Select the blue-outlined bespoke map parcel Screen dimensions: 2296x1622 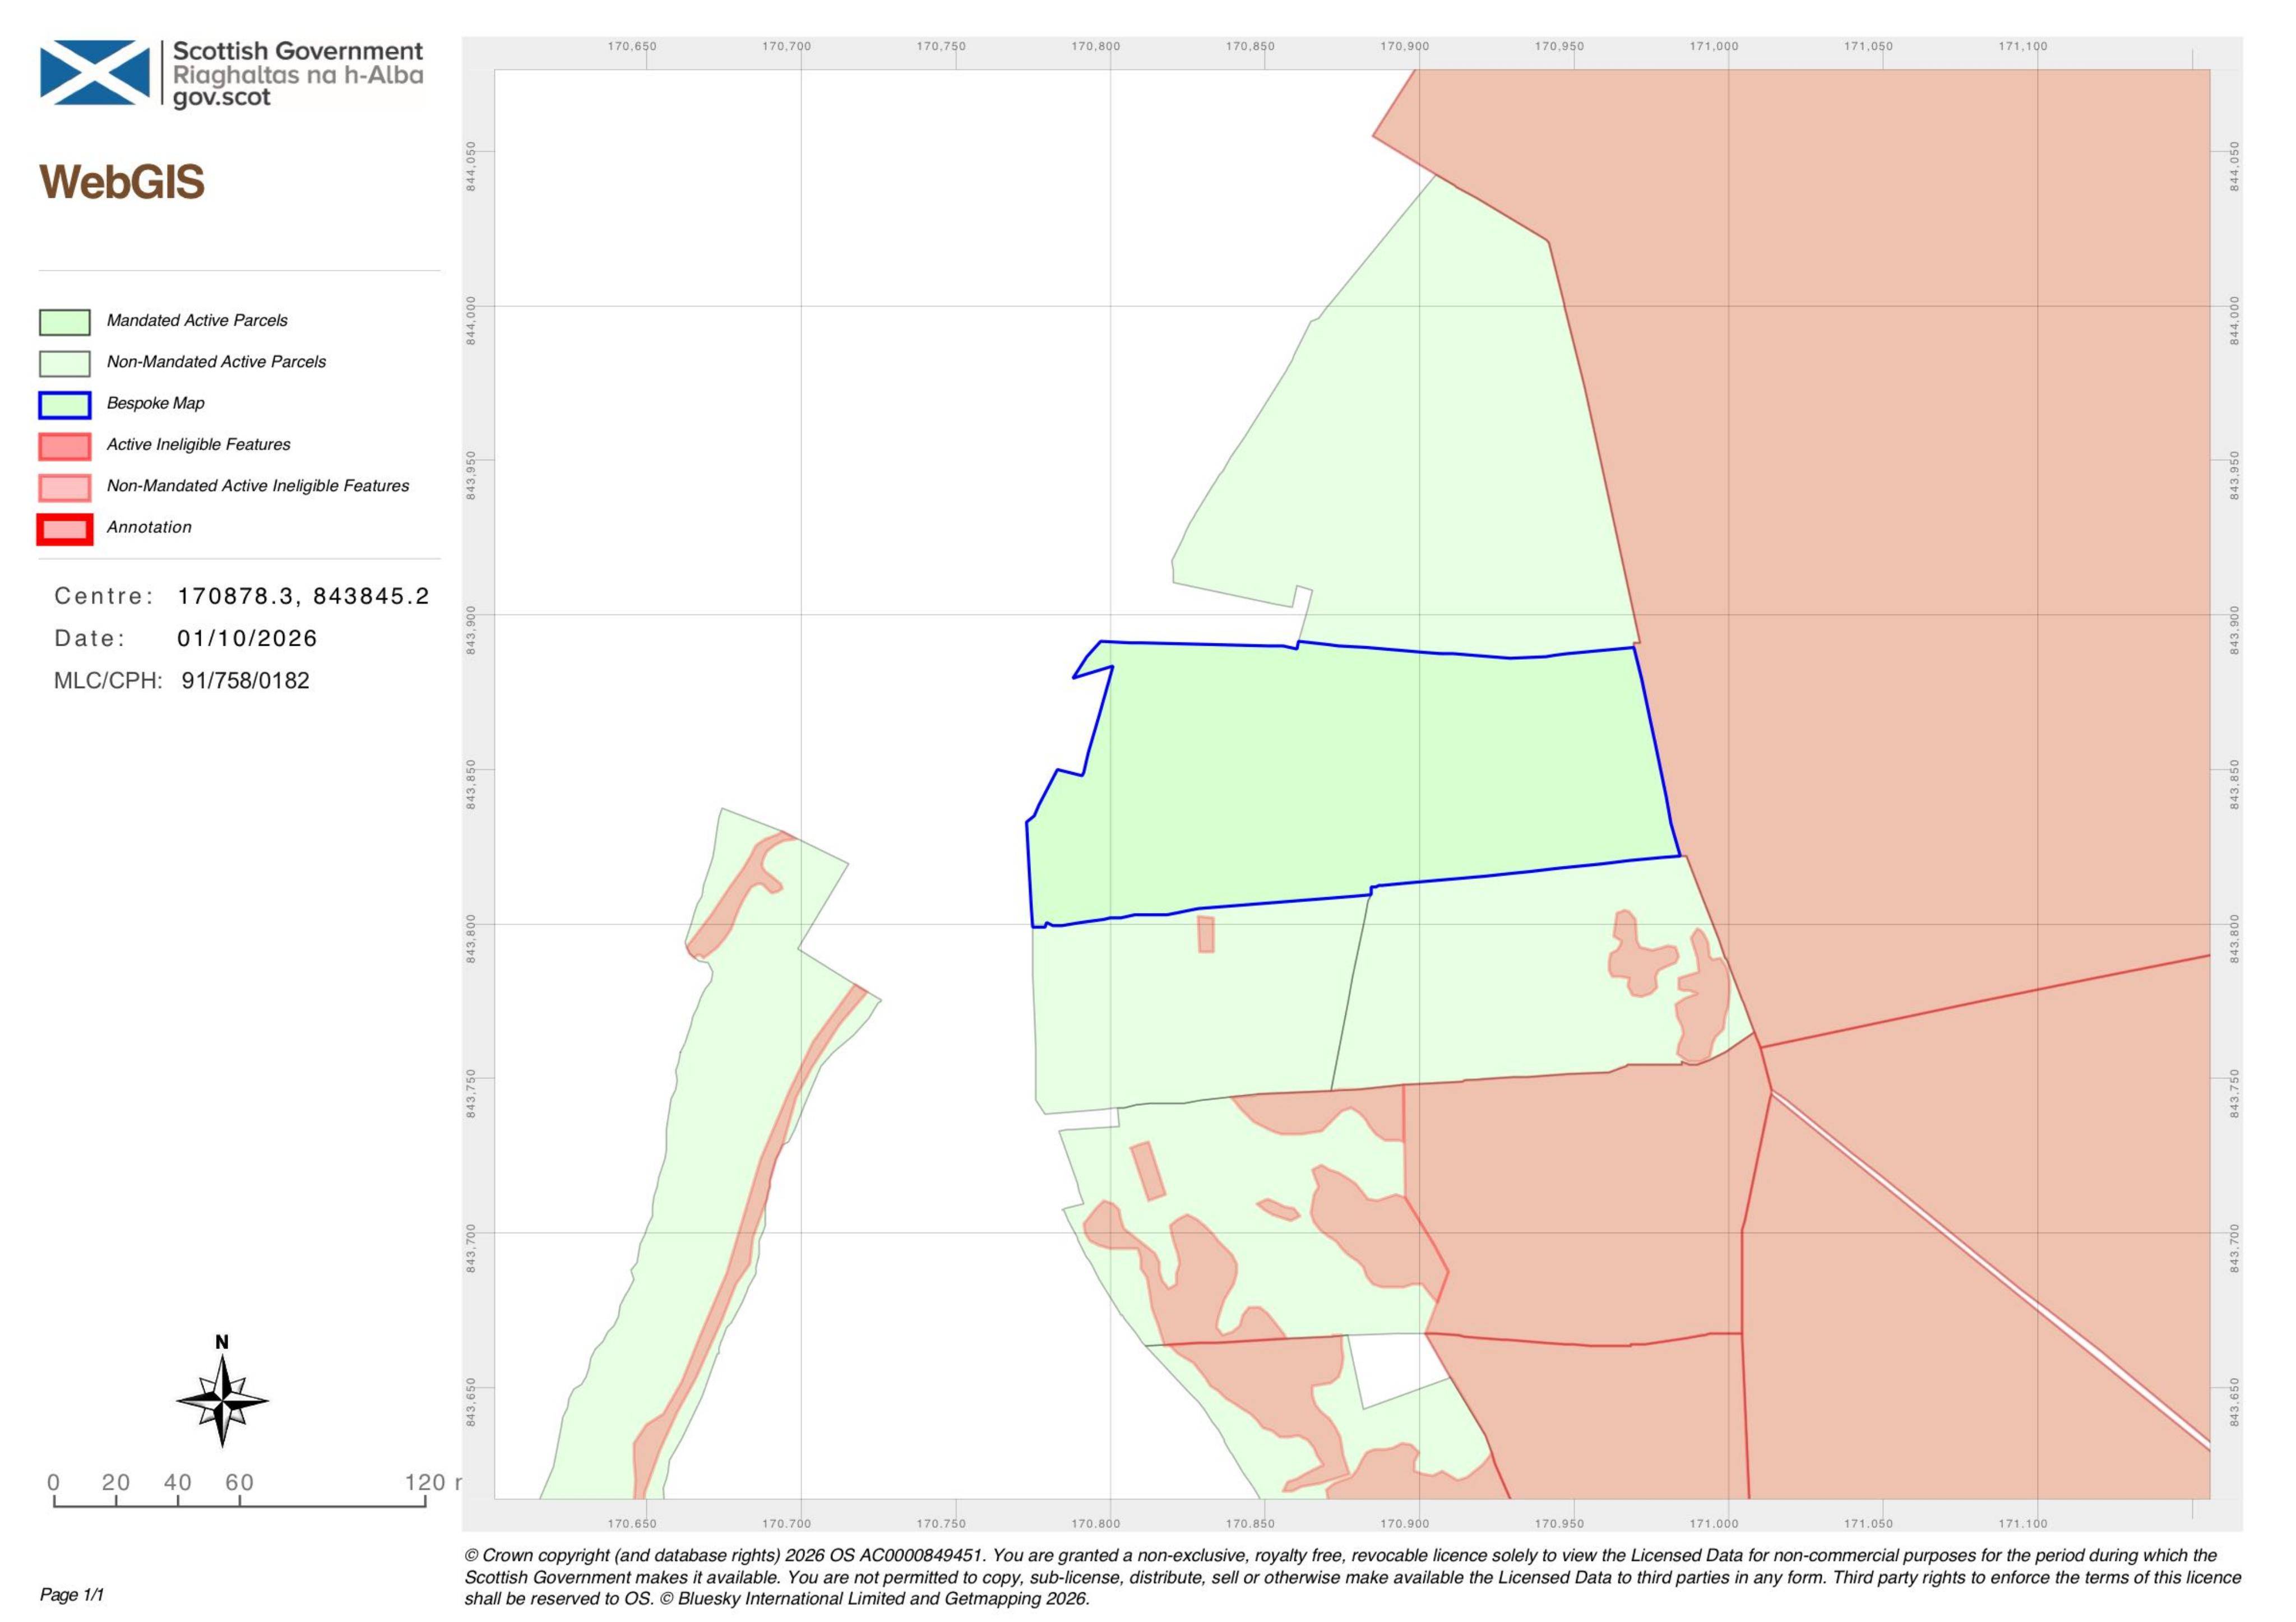click(x=1350, y=780)
